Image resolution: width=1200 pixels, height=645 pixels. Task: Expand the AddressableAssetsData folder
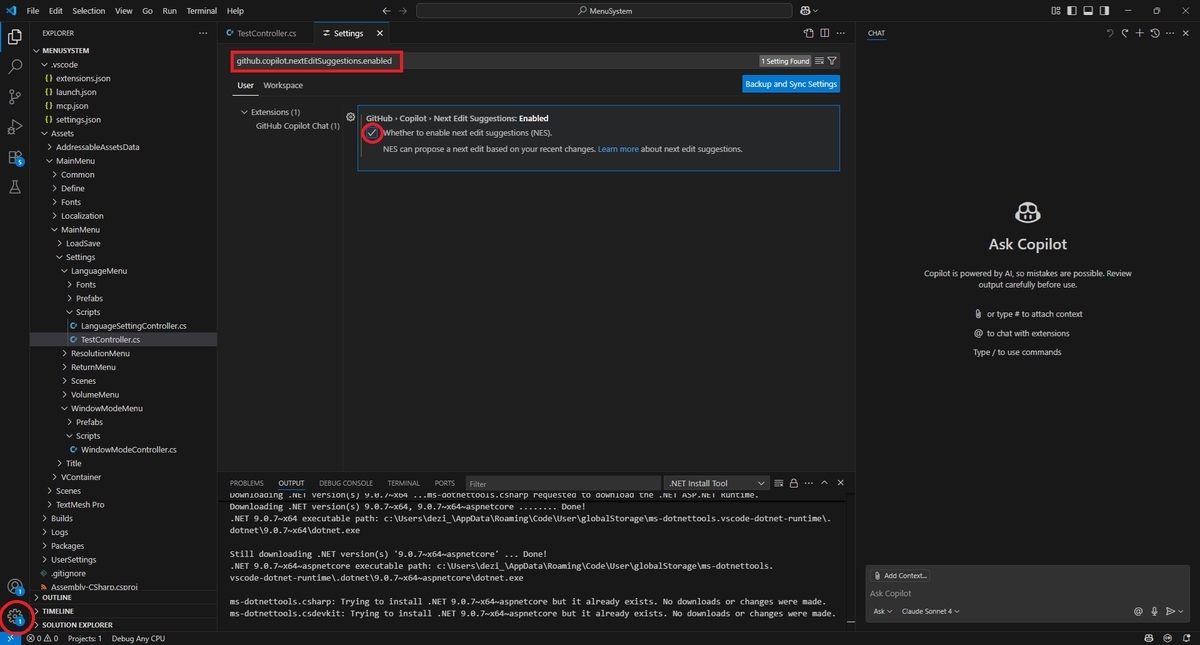coord(97,147)
